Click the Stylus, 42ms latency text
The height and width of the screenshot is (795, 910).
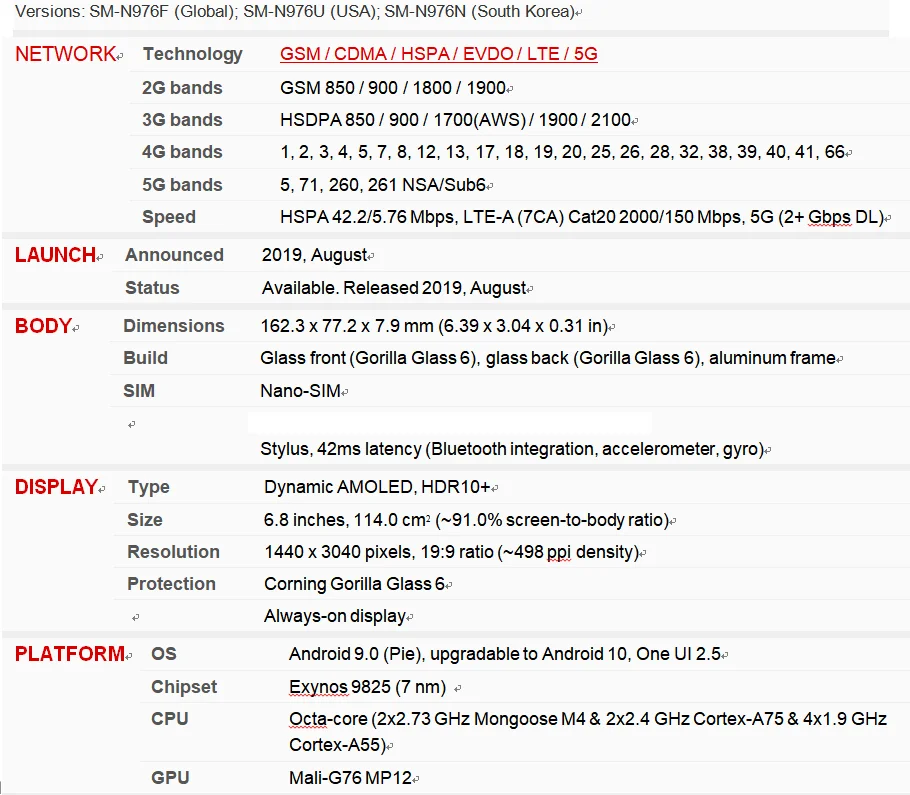click(512, 449)
